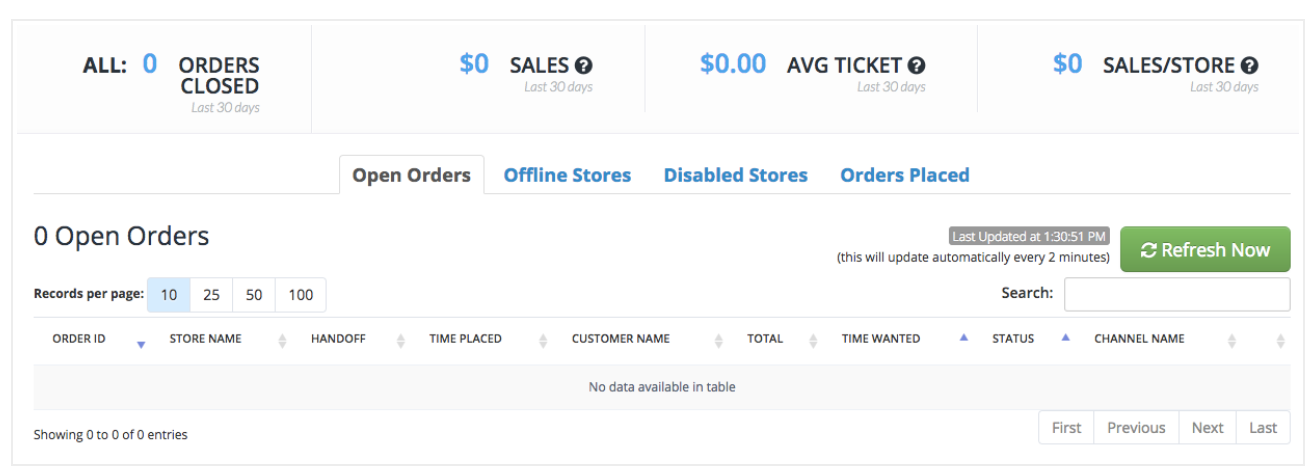This screenshot has width=1316, height=470.
Task: Toggle sort on Time Wanted column
Action: tap(963, 338)
